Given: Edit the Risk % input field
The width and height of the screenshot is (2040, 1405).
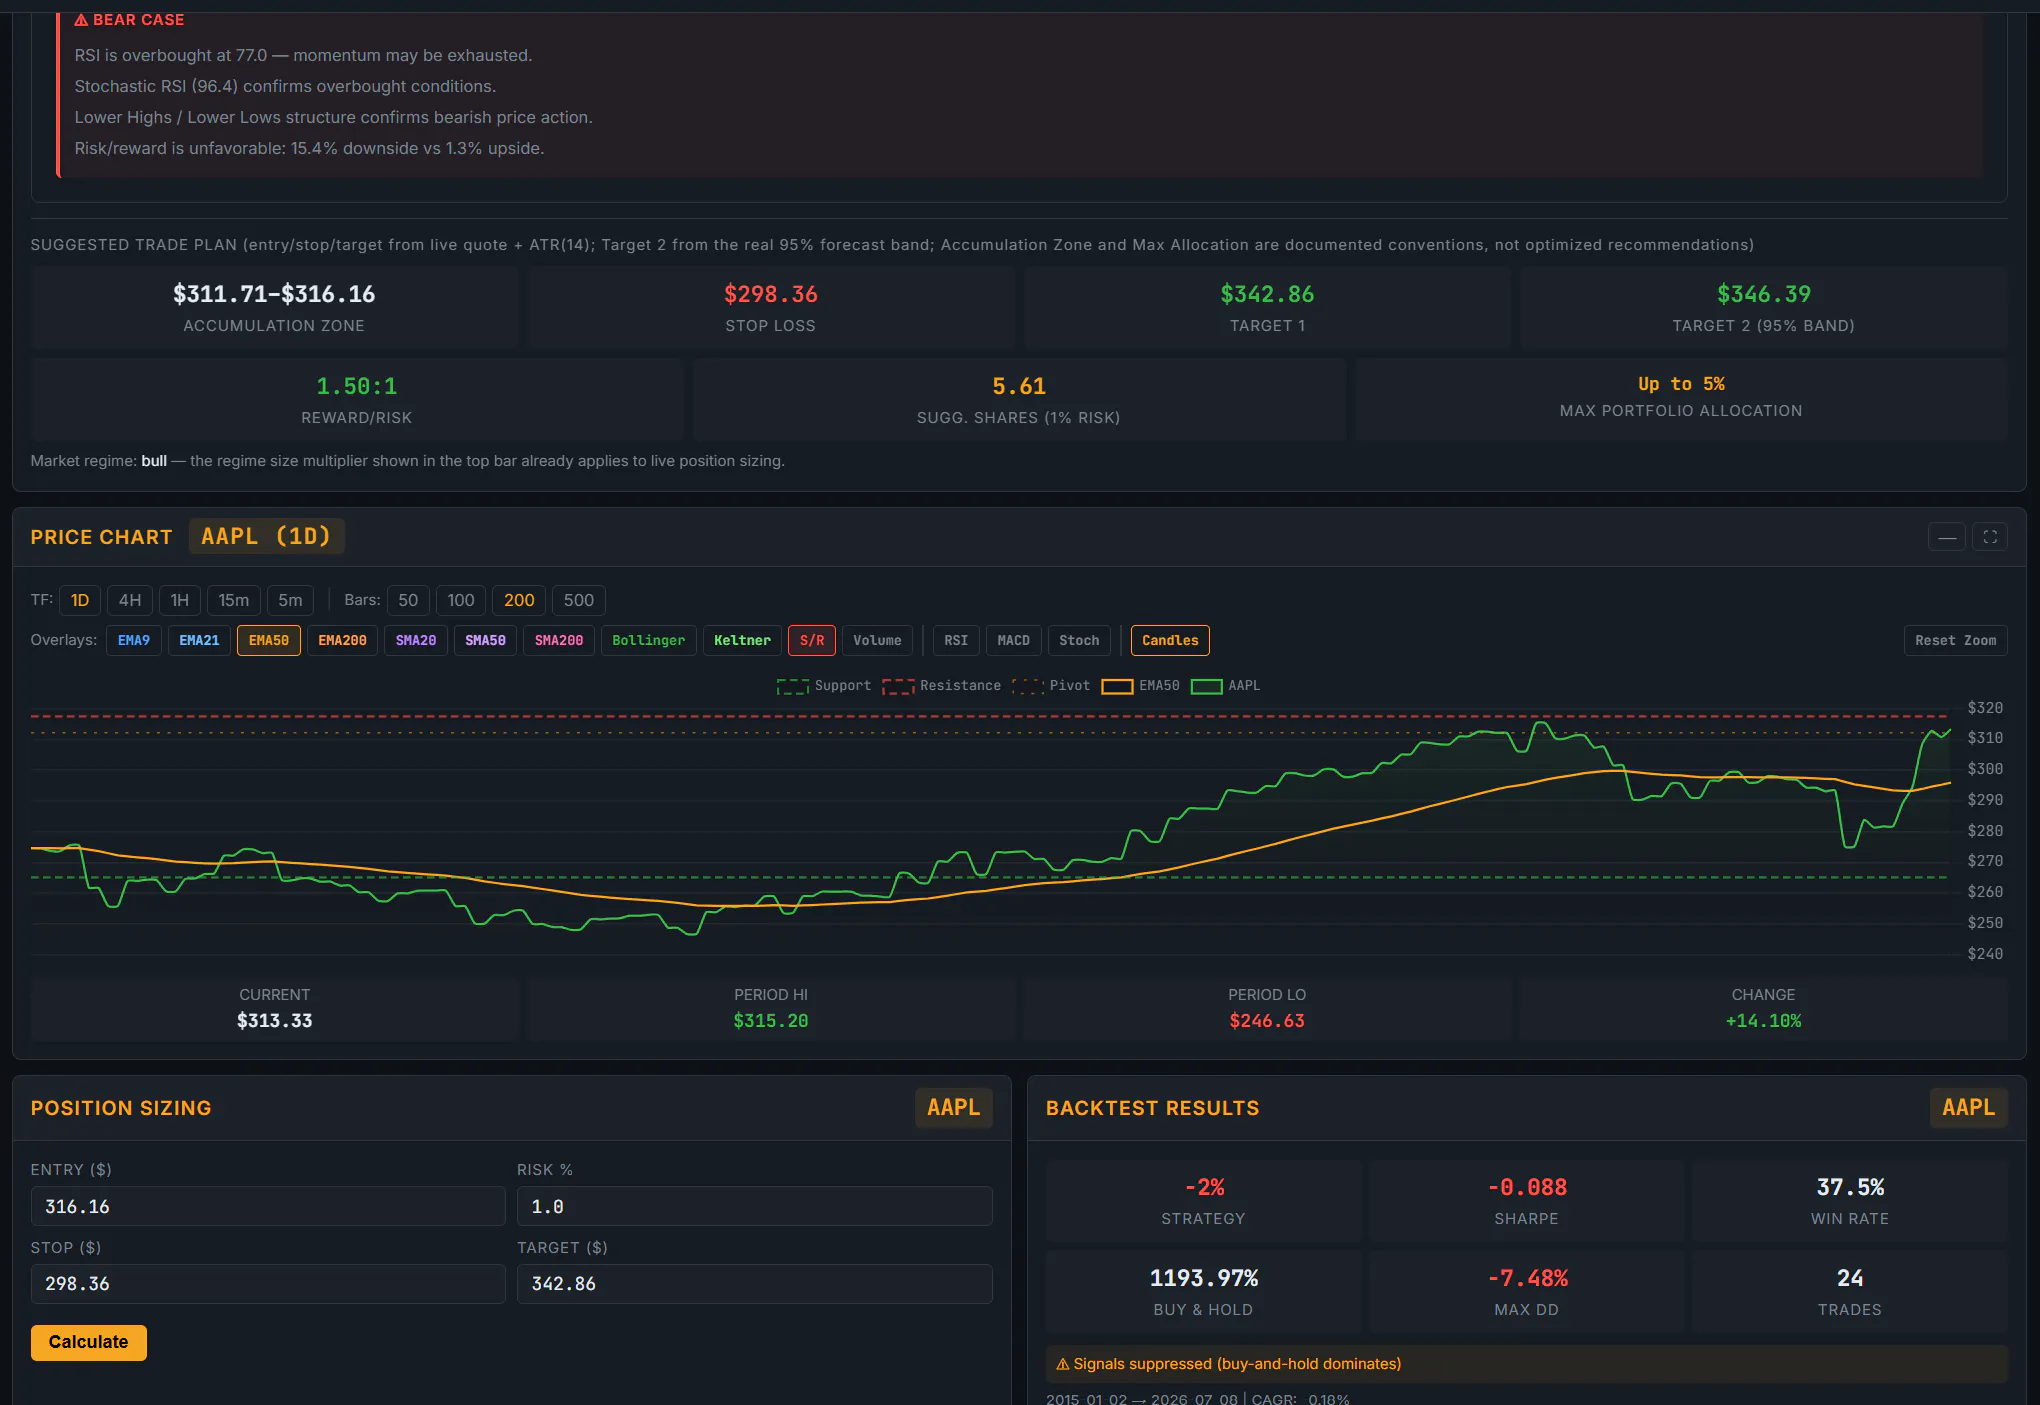Looking at the screenshot, I should tap(755, 1206).
